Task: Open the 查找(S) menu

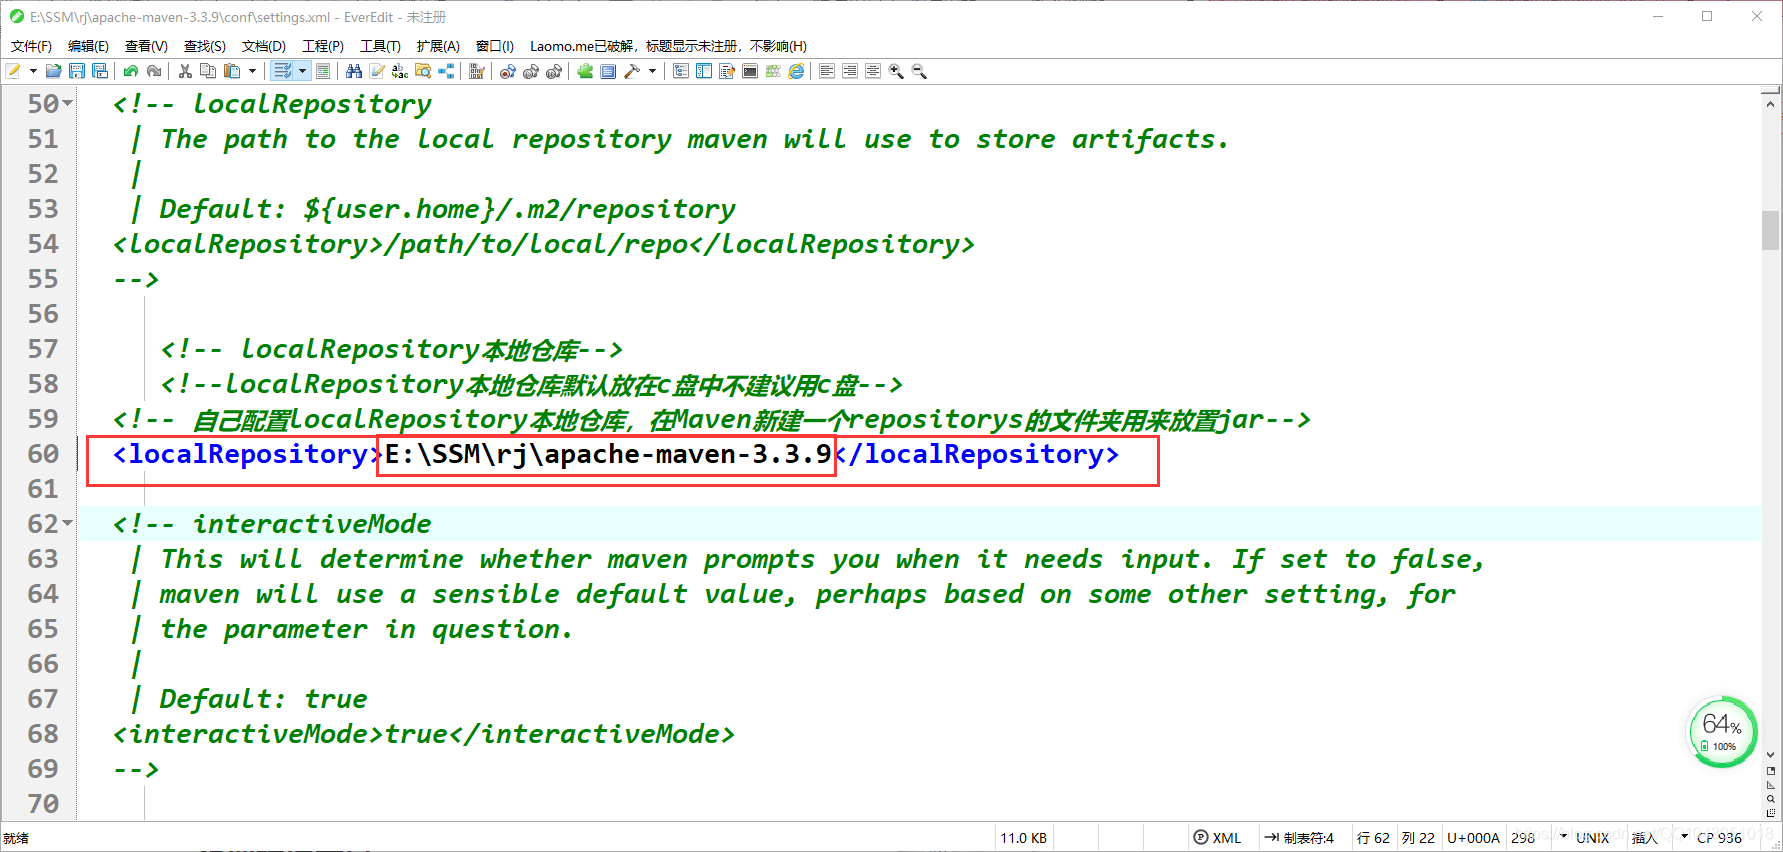Action: pyautogui.click(x=205, y=46)
